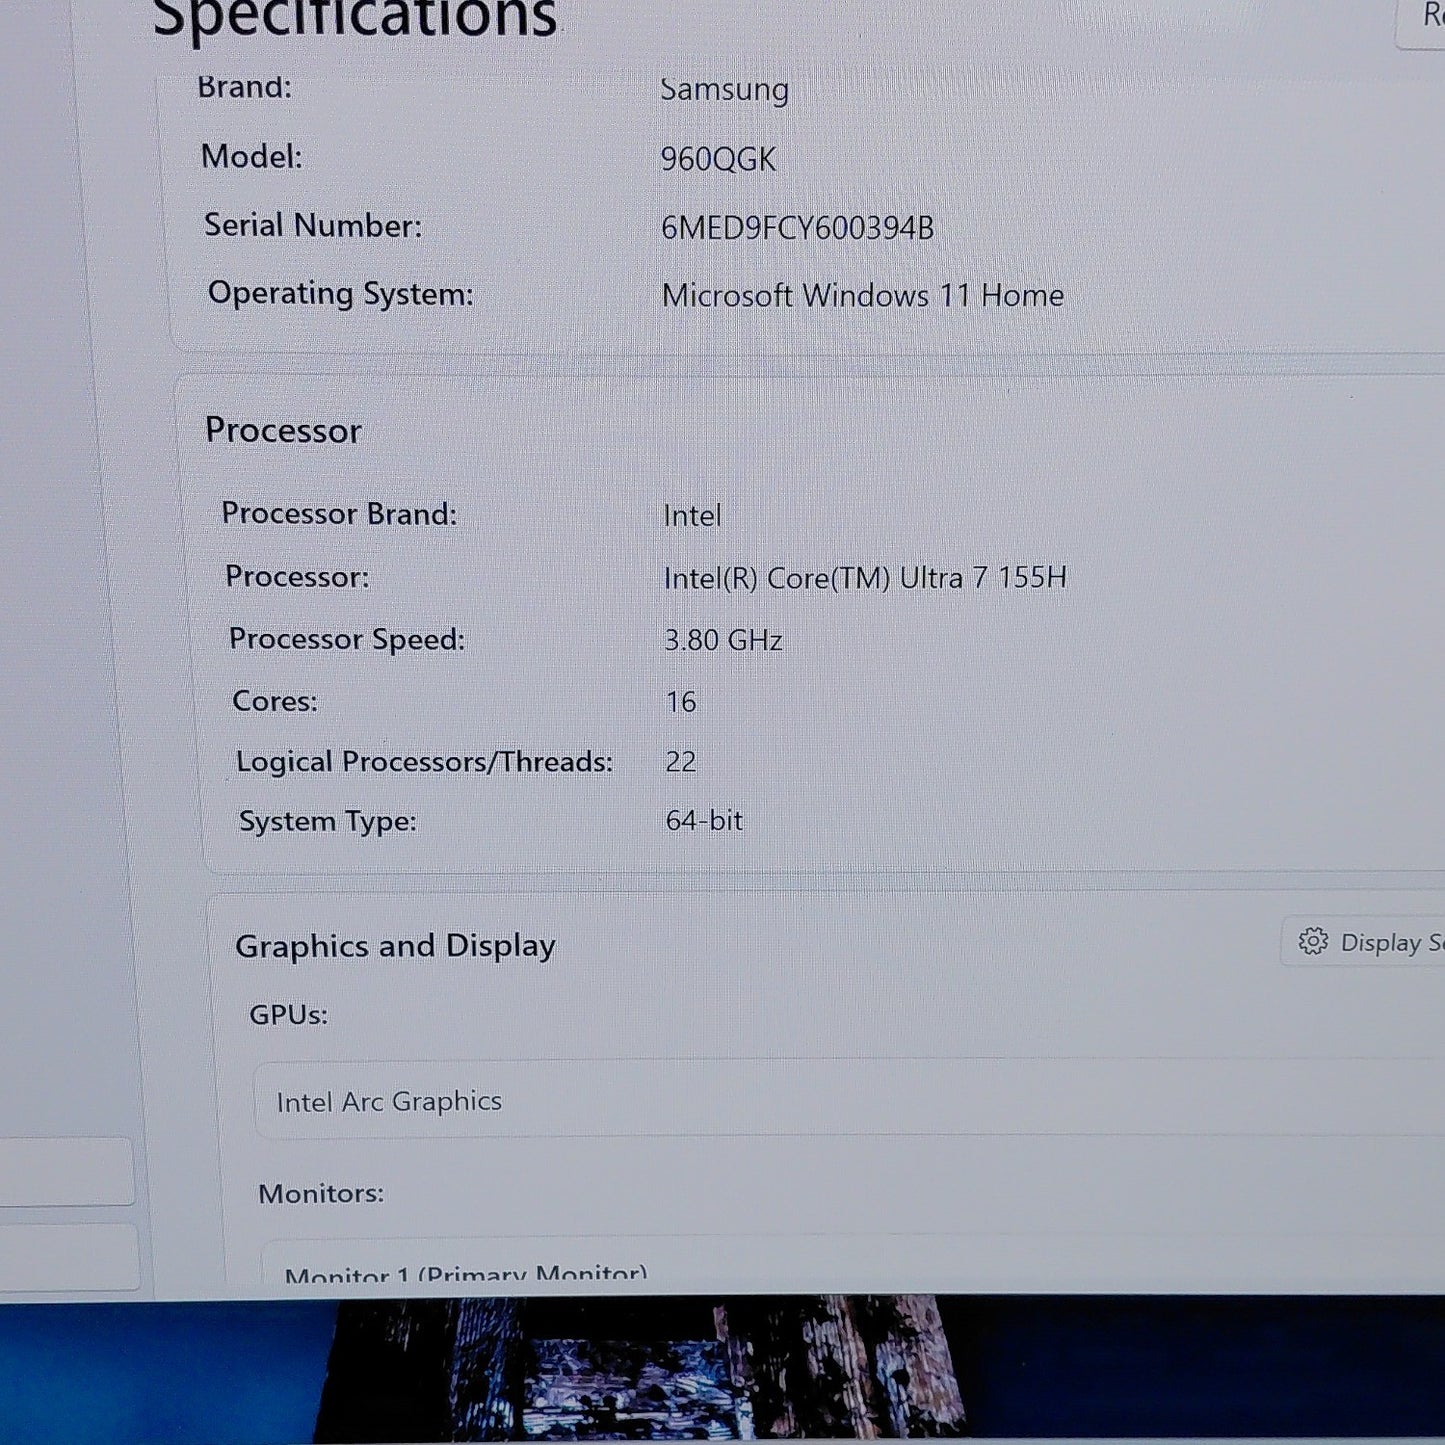Image resolution: width=1445 pixels, height=1445 pixels.
Task: Click the Cores label
Action: [275, 701]
